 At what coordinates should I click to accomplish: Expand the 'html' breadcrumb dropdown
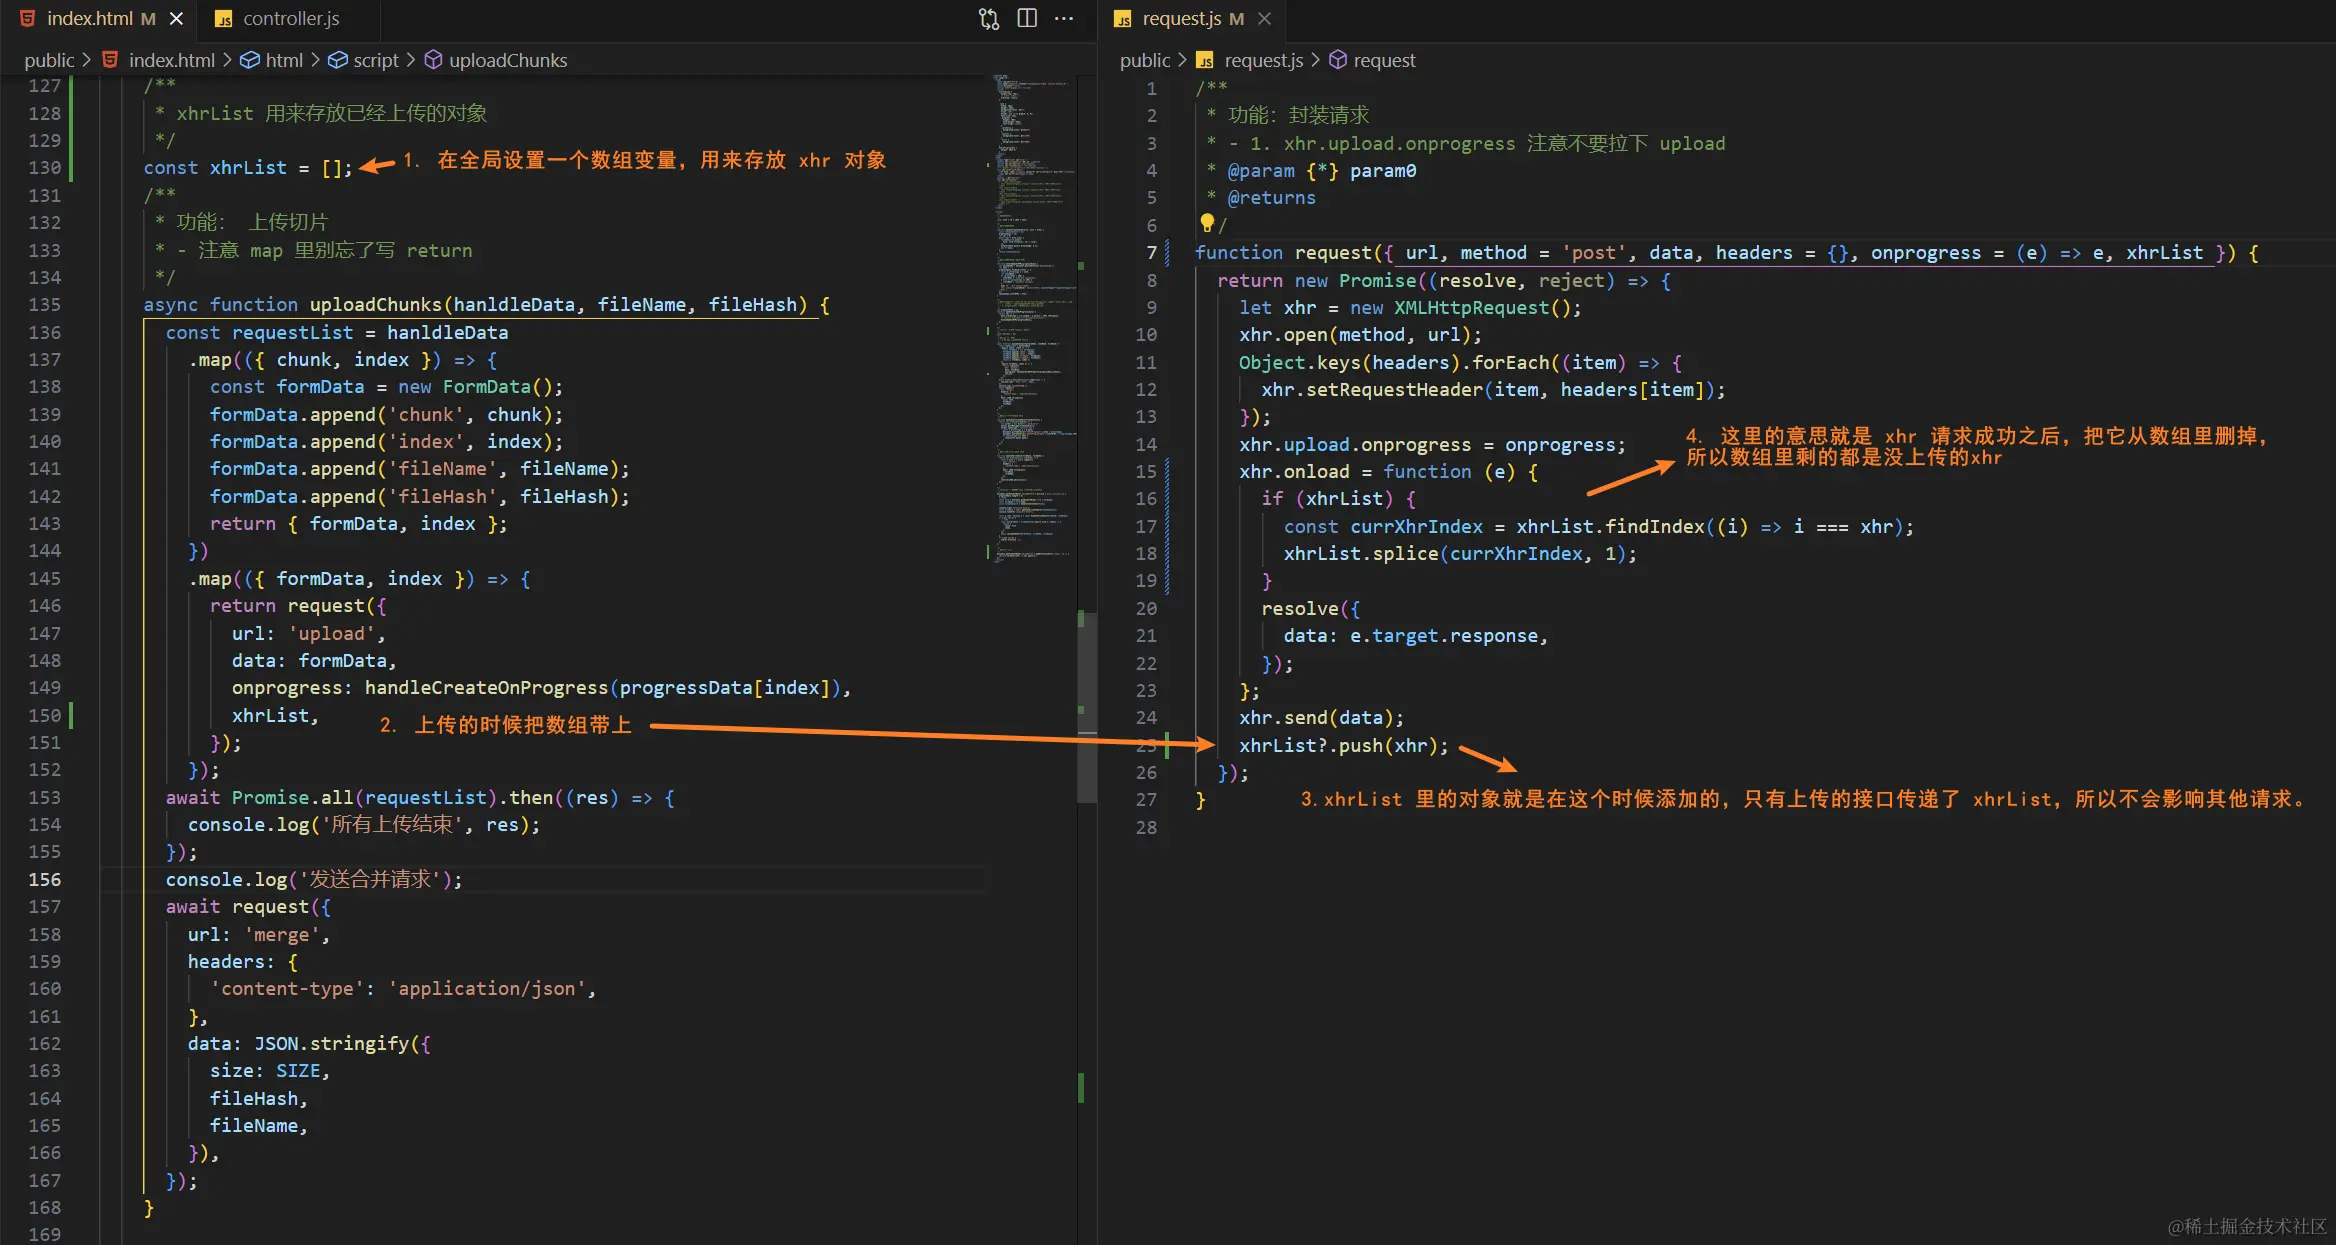click(284, 60)
